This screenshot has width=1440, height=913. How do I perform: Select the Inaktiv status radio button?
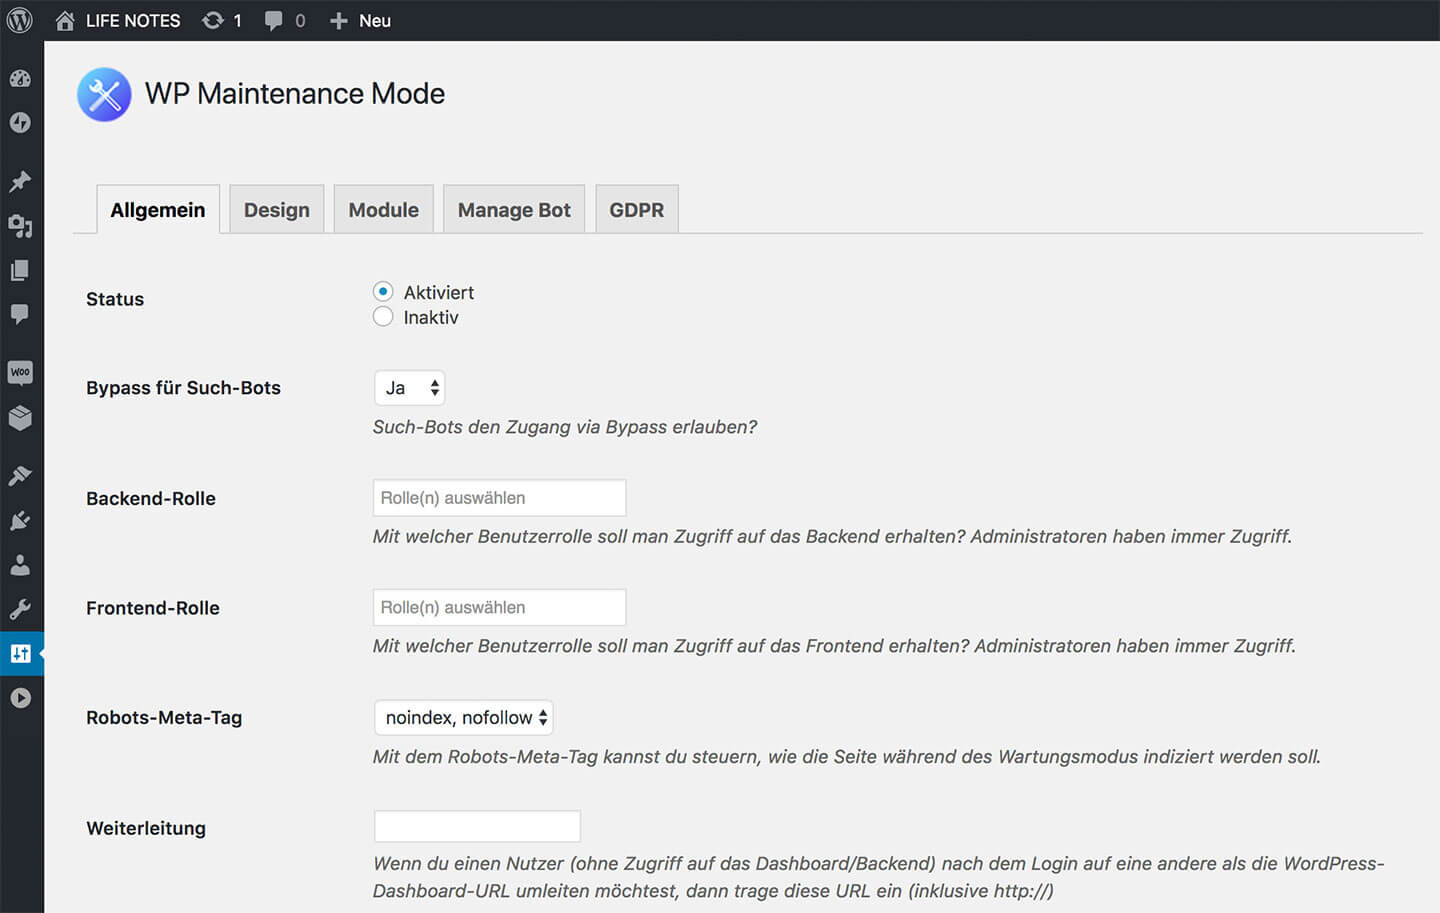pos(383,316)
